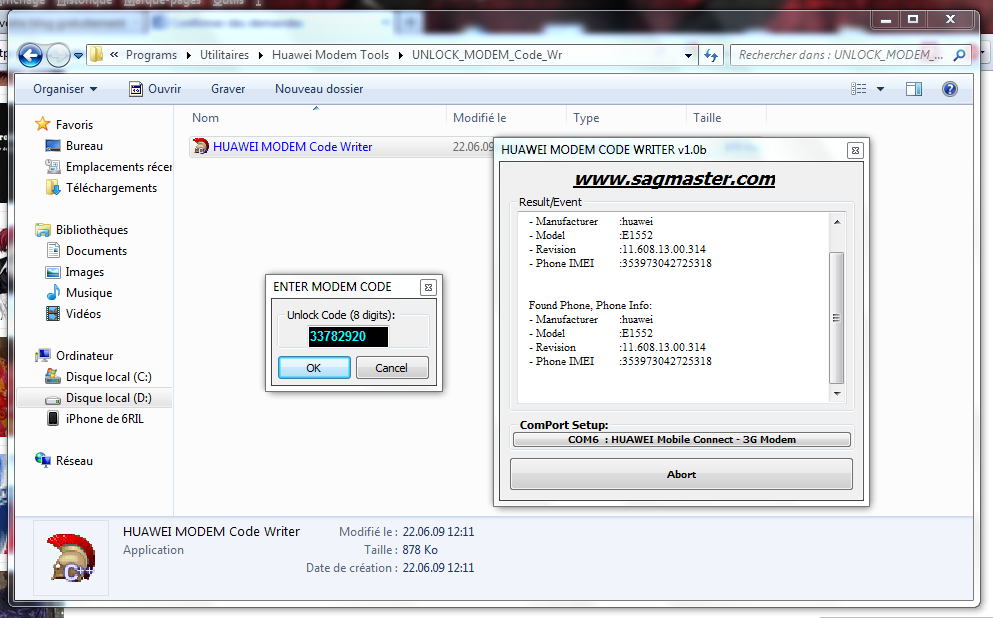Click the blue help question icon
The image size is (993, 618).
pyautogui.click(x=949, y=89)
